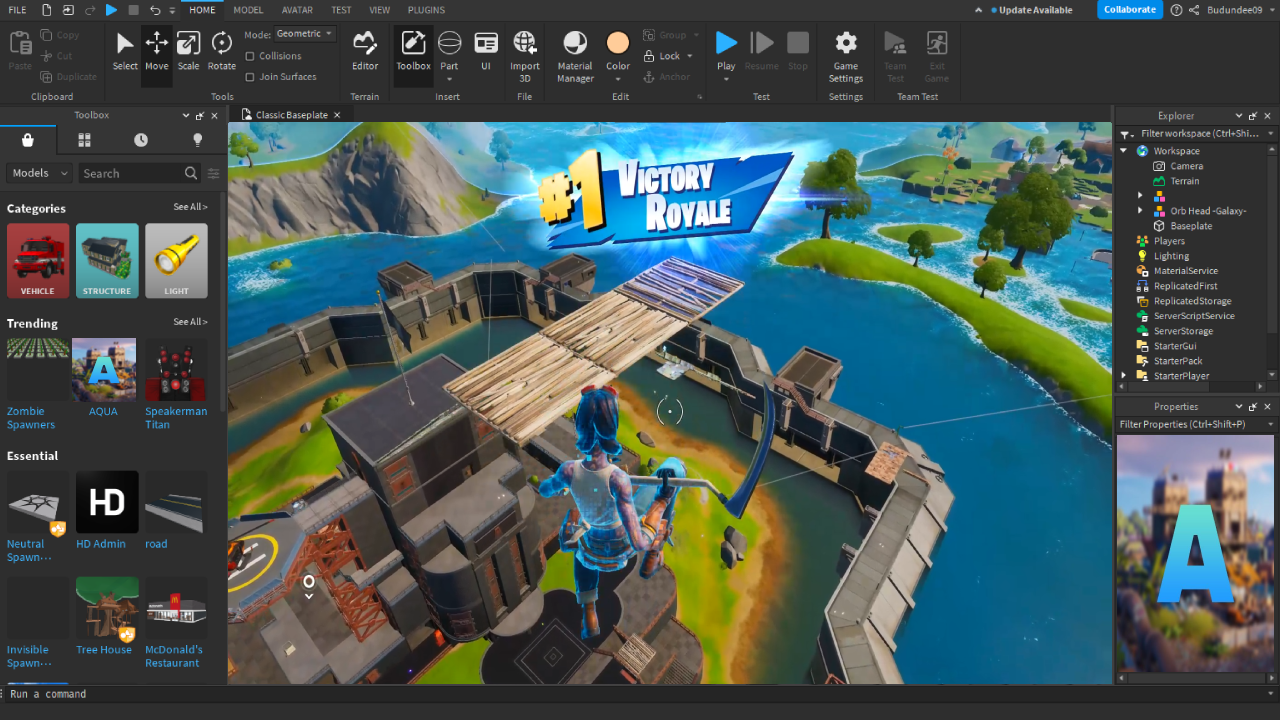The image size is (1280, 720).
Task: Open the Models category dropdown
Action: point(39,173)
